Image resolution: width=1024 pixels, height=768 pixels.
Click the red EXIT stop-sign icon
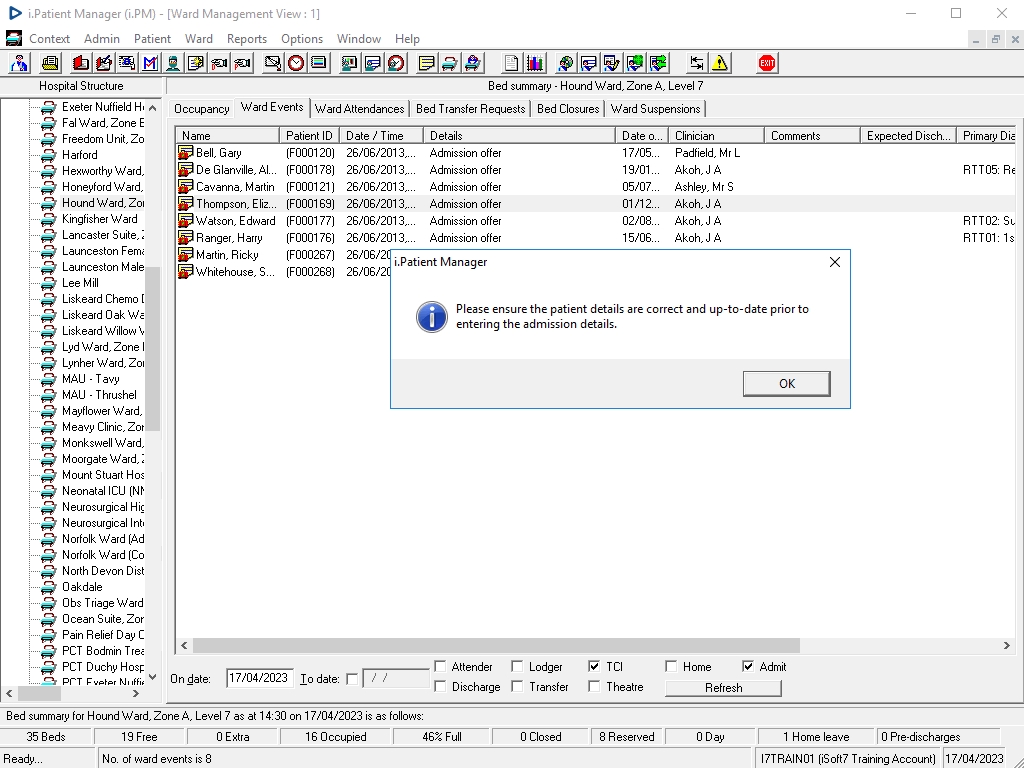[767, 63]
